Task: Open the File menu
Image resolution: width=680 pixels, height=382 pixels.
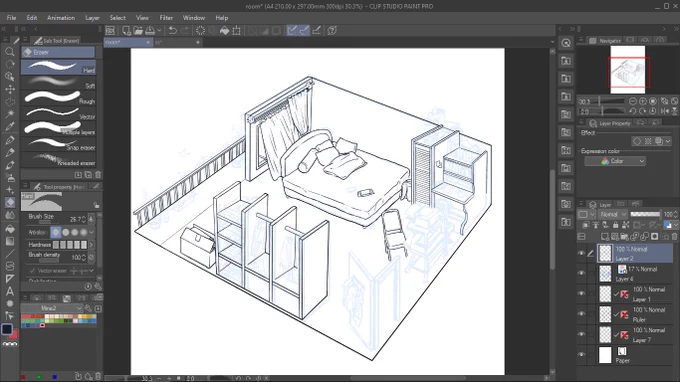Action: tap(11, 18)
